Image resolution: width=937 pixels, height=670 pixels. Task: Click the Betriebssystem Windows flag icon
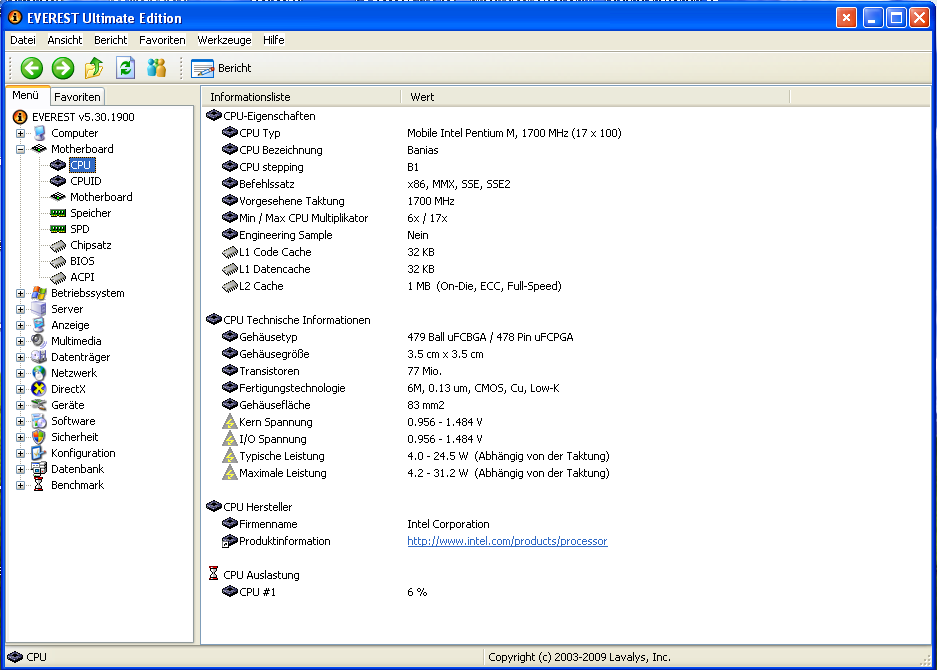tap(39, 293)
